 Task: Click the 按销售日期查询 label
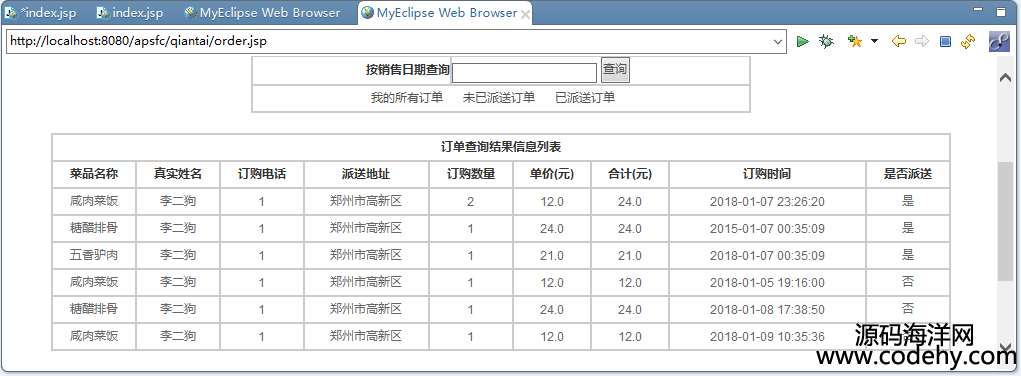(x=408, y=70)
